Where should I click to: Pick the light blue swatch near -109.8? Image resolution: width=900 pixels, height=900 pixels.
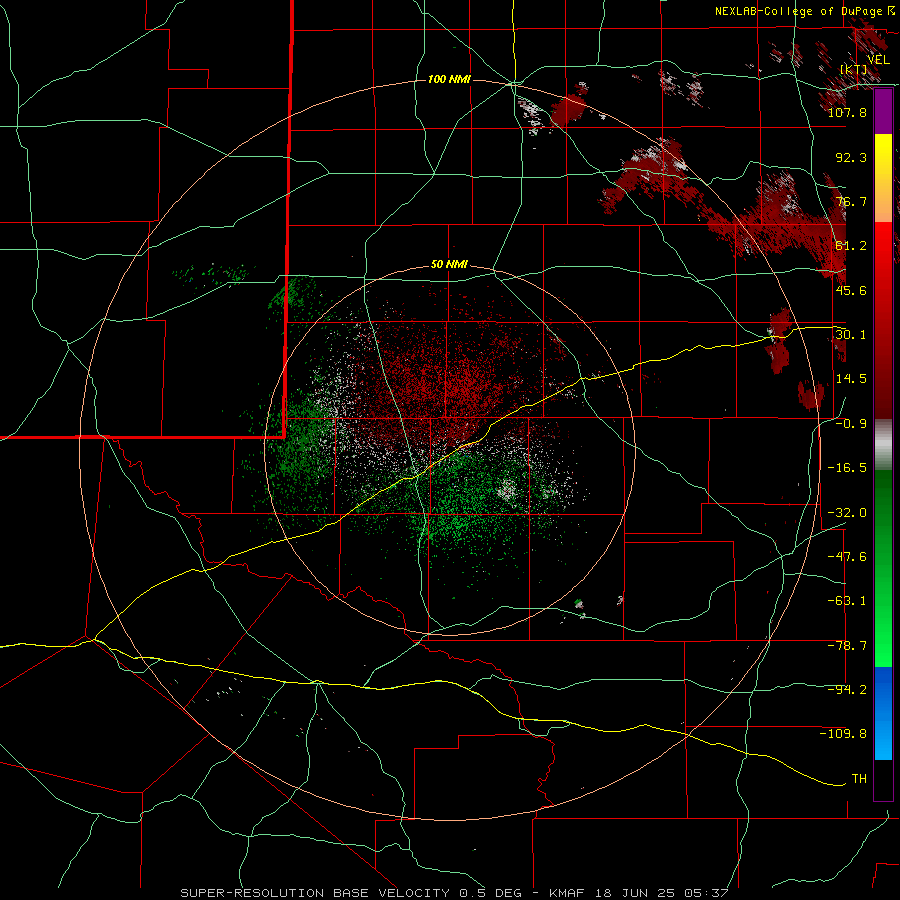(x=883, y=736)
